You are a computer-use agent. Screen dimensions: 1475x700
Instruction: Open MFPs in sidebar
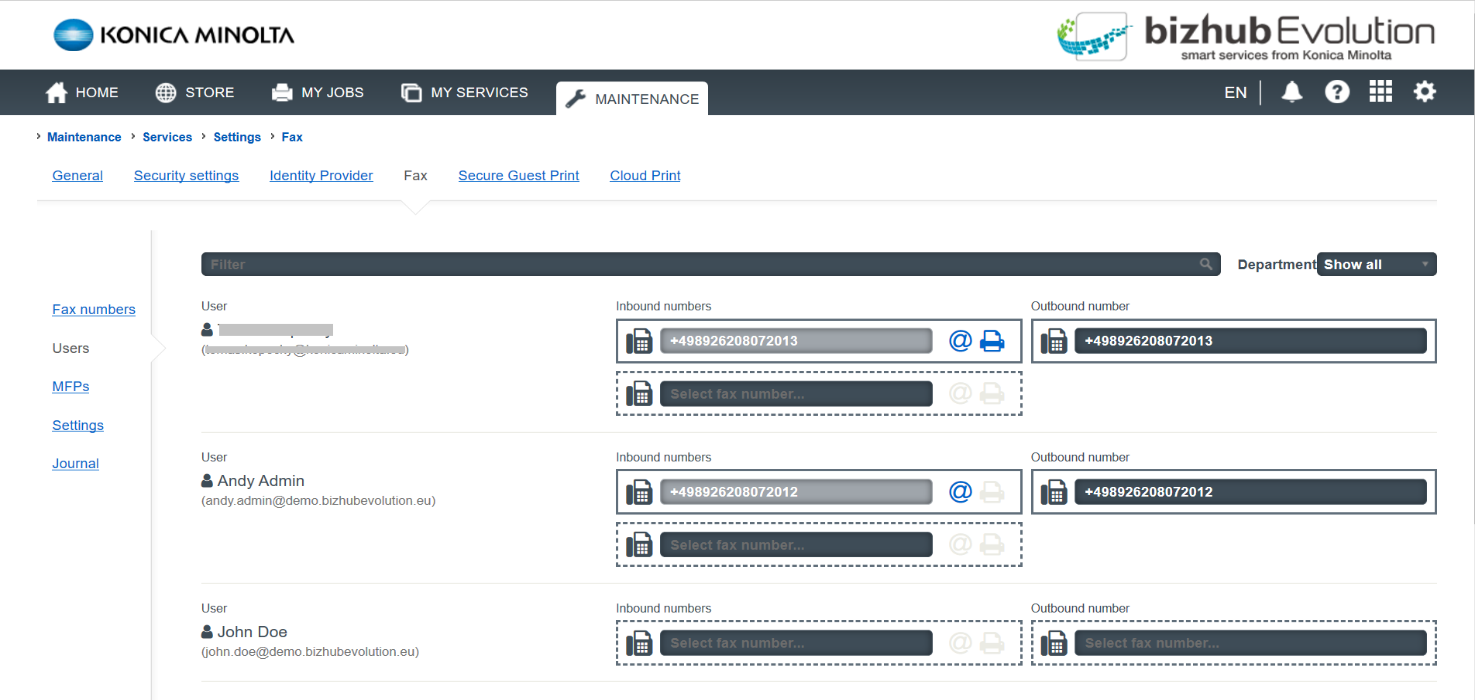coord(71,386)
